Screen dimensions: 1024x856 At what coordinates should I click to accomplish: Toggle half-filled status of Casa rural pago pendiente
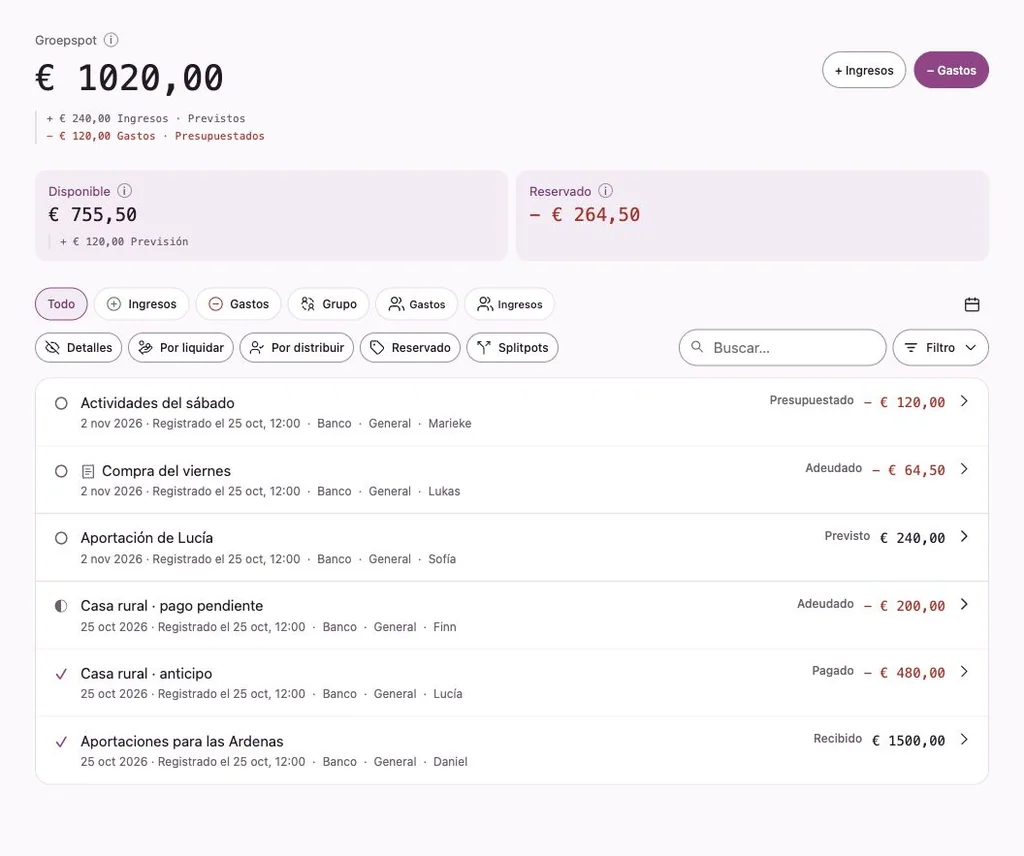click(61, 606)
